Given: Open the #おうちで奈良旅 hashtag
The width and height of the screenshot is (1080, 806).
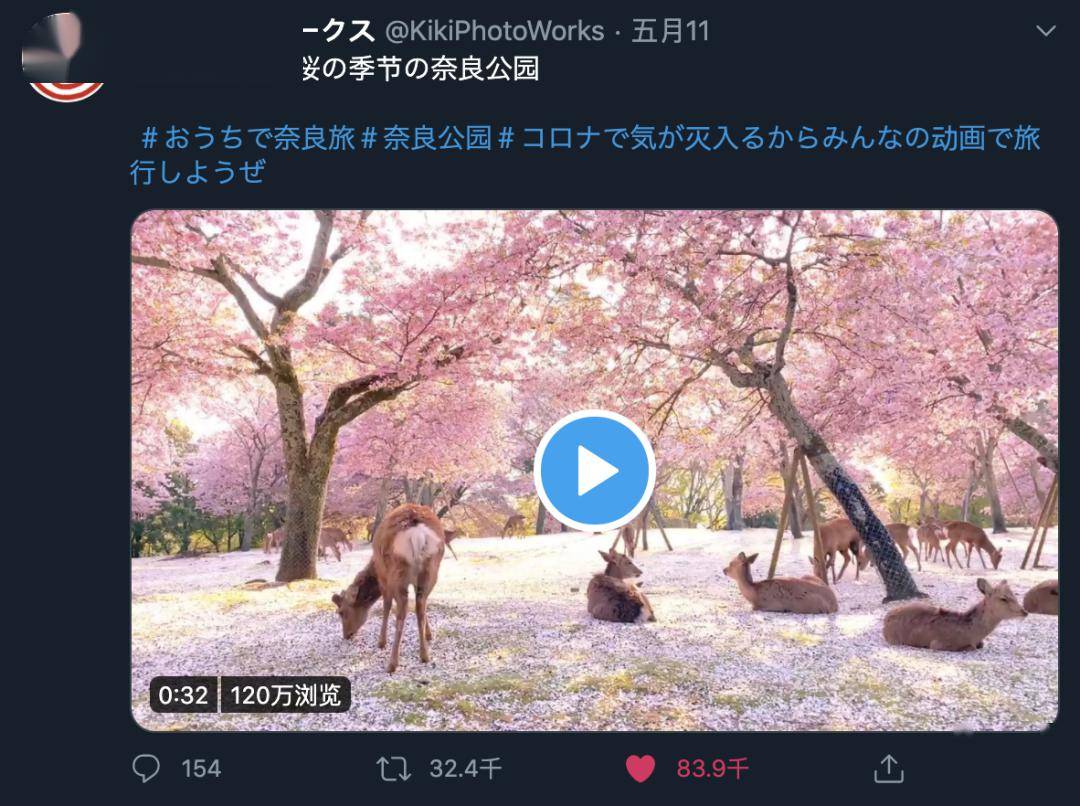Looking at the screenshot, I should (x=249, y=138).
